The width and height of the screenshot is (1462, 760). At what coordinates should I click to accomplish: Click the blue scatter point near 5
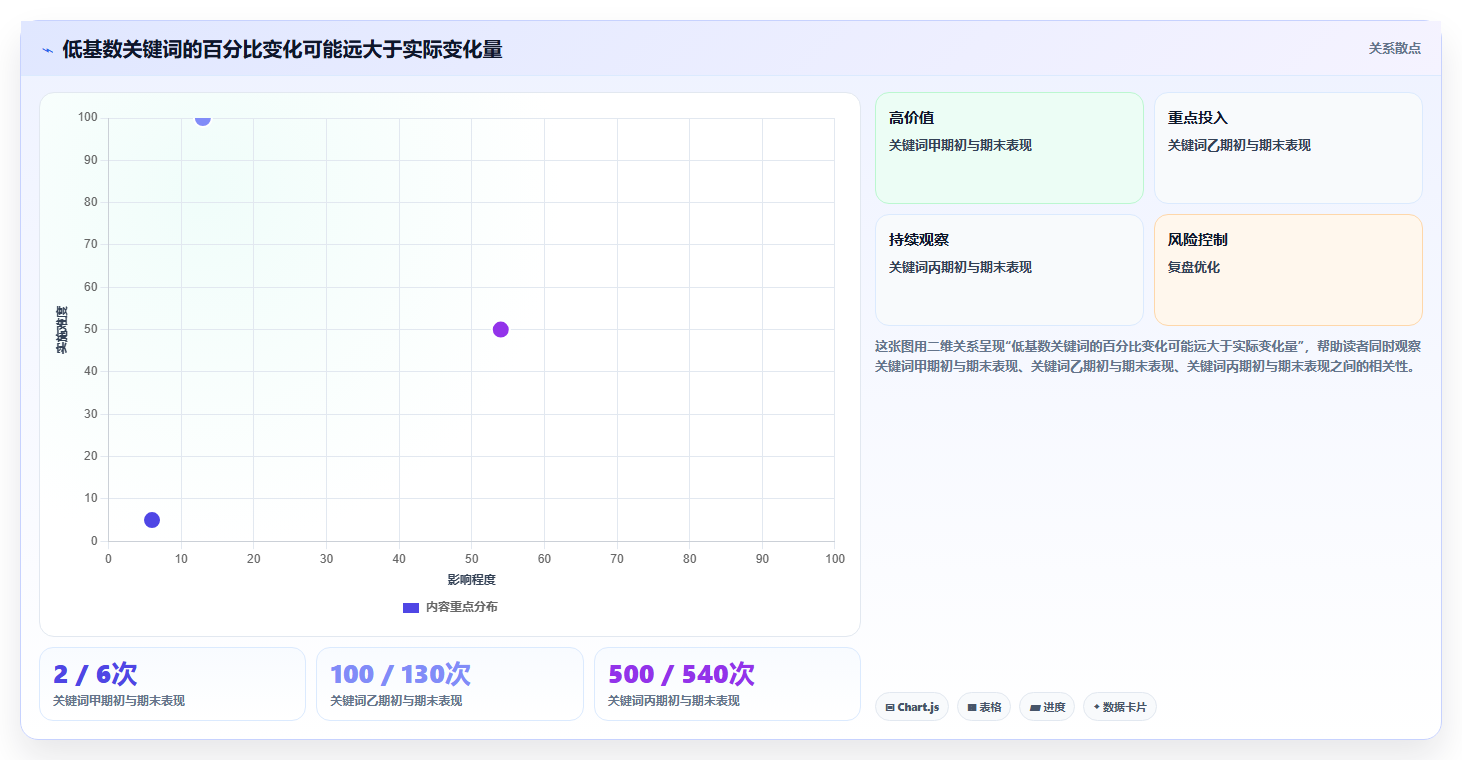pyautogui.click(x=152, y=520)
